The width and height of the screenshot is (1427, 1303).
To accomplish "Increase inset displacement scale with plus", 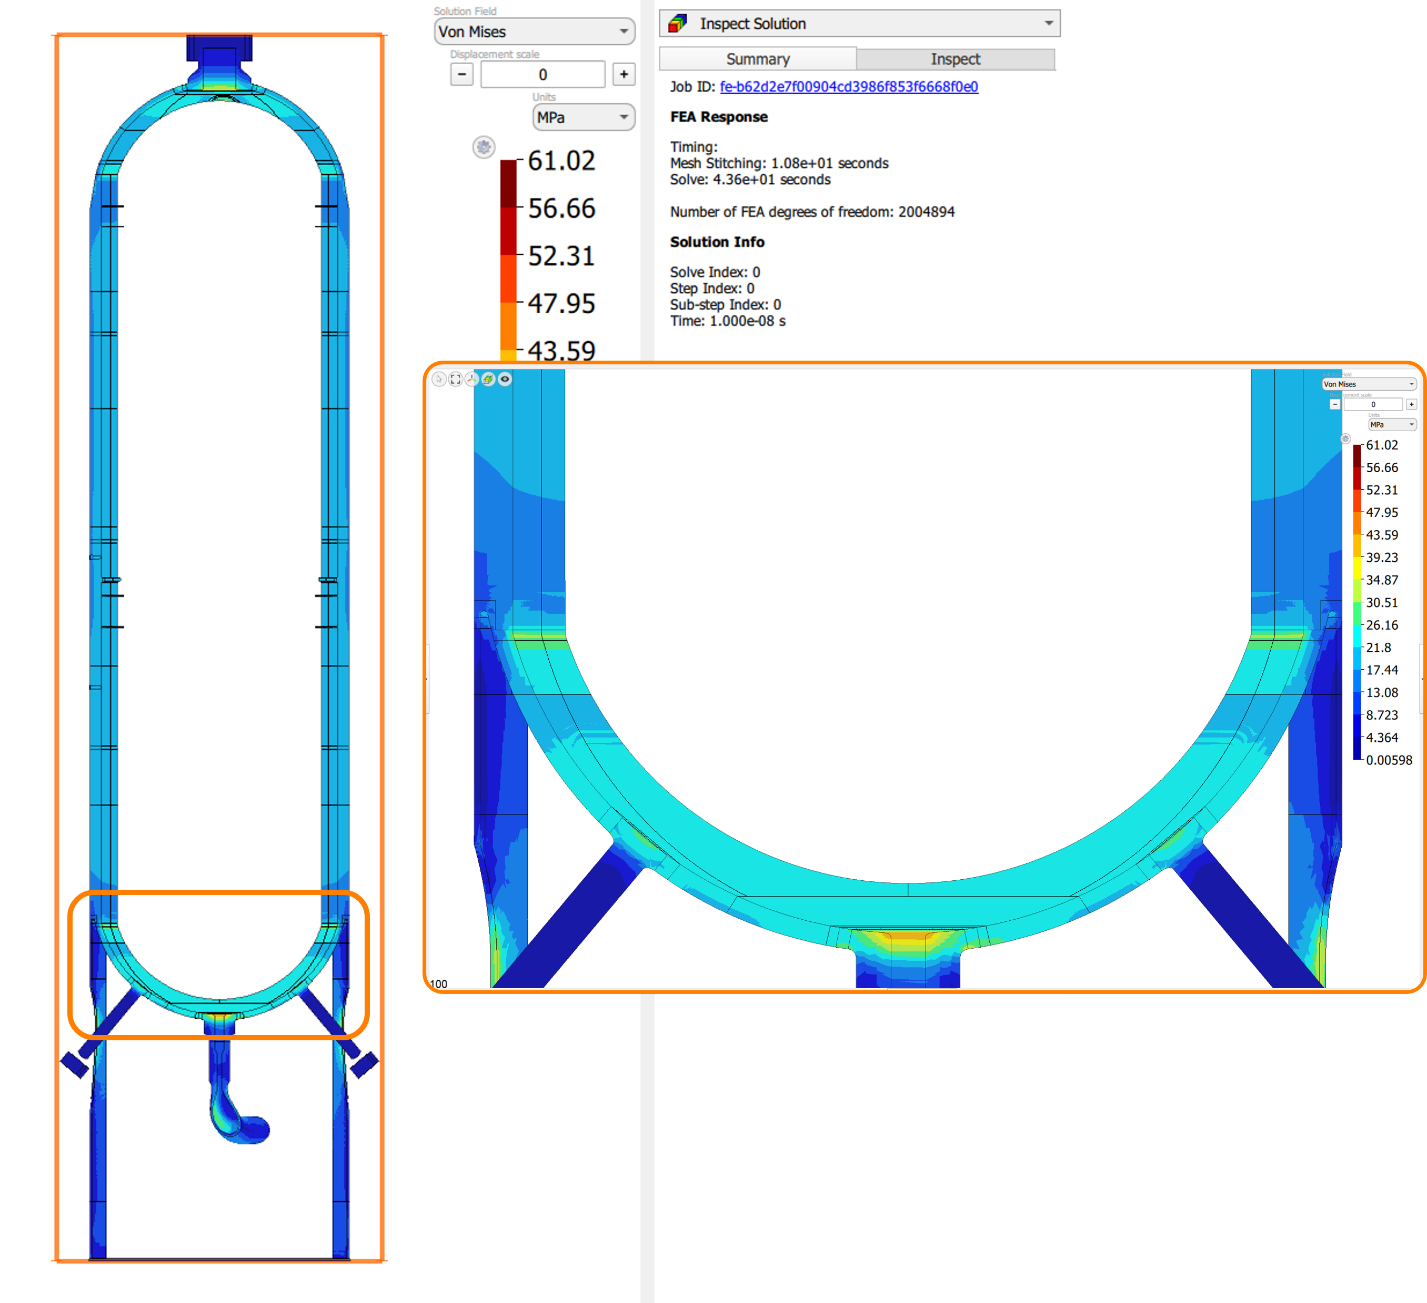I will [x=1411, y=404].
